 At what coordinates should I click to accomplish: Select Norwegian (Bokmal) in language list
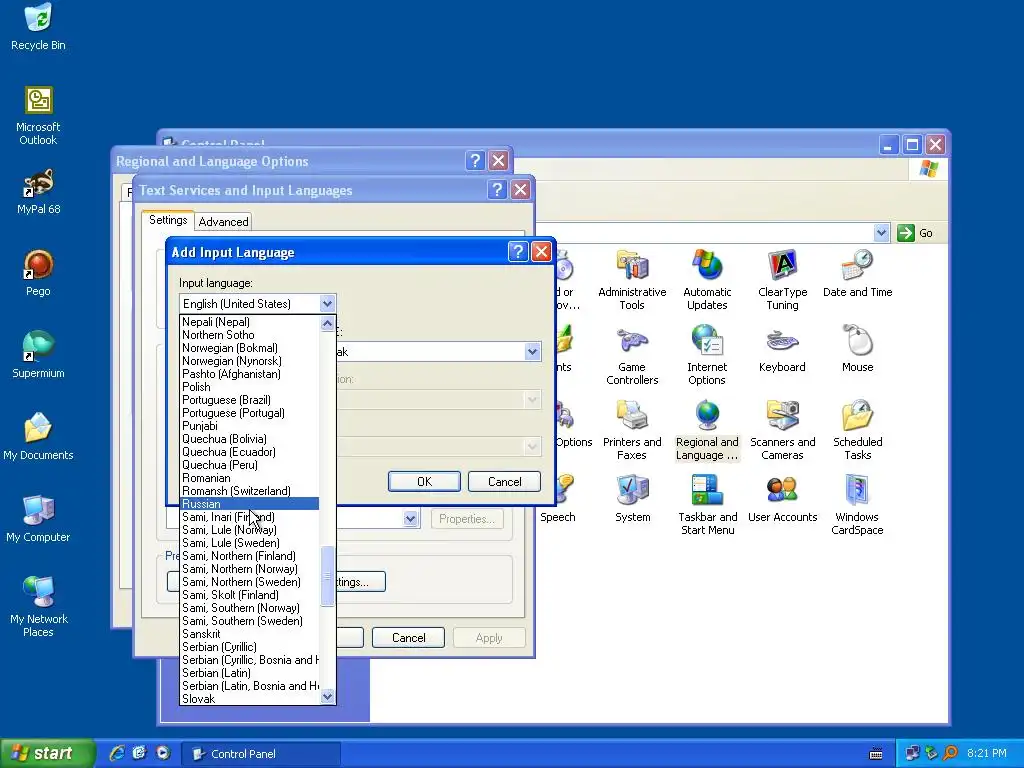coord(249,348)
